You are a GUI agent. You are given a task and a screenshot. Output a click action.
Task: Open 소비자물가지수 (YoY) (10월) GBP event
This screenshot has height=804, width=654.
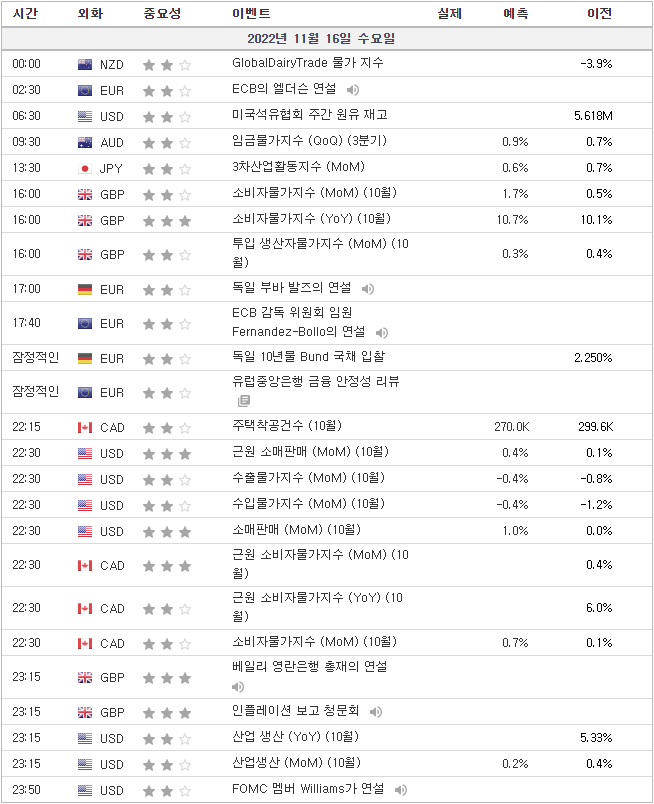[311, 219]
